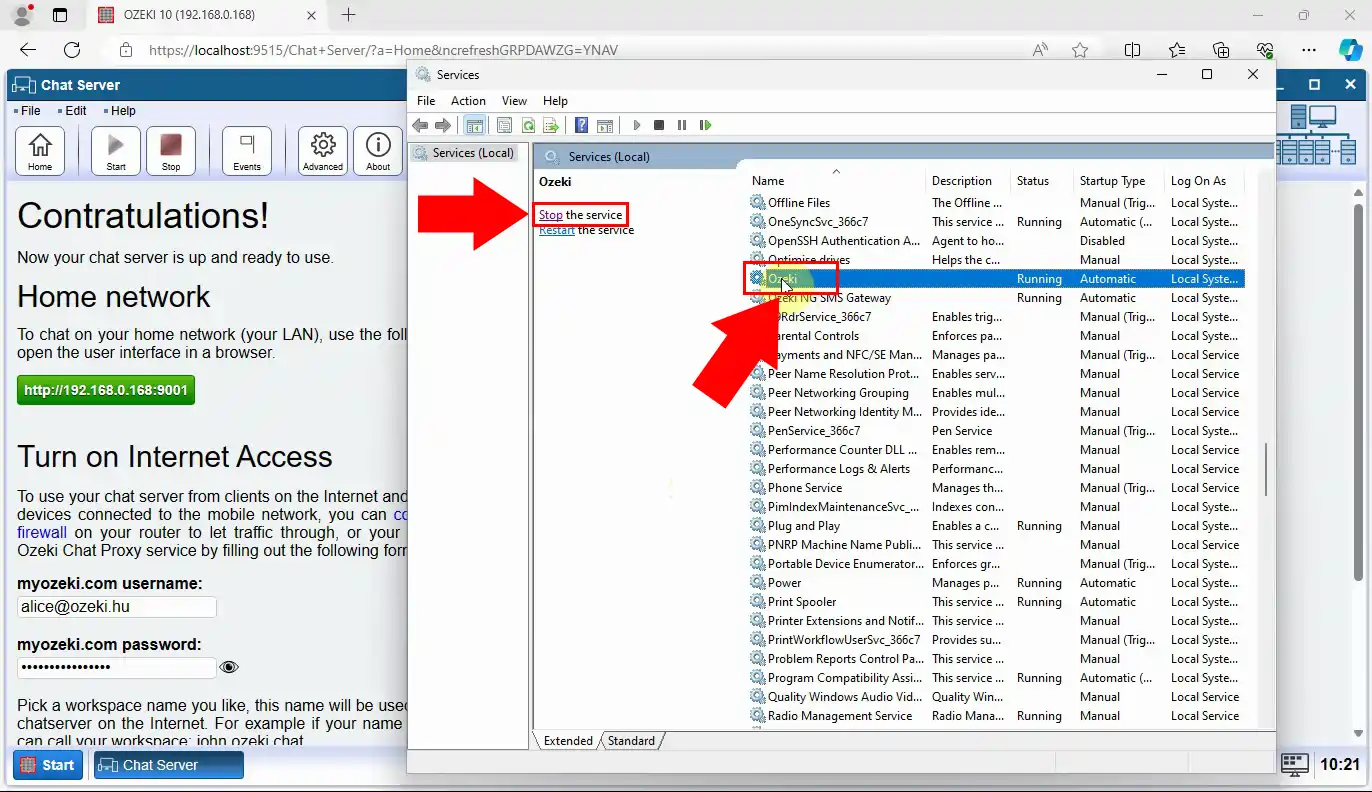The image size is (1372, 792).
Task: Open the Tab Actions icon in browser
Action: pos(60,15)
